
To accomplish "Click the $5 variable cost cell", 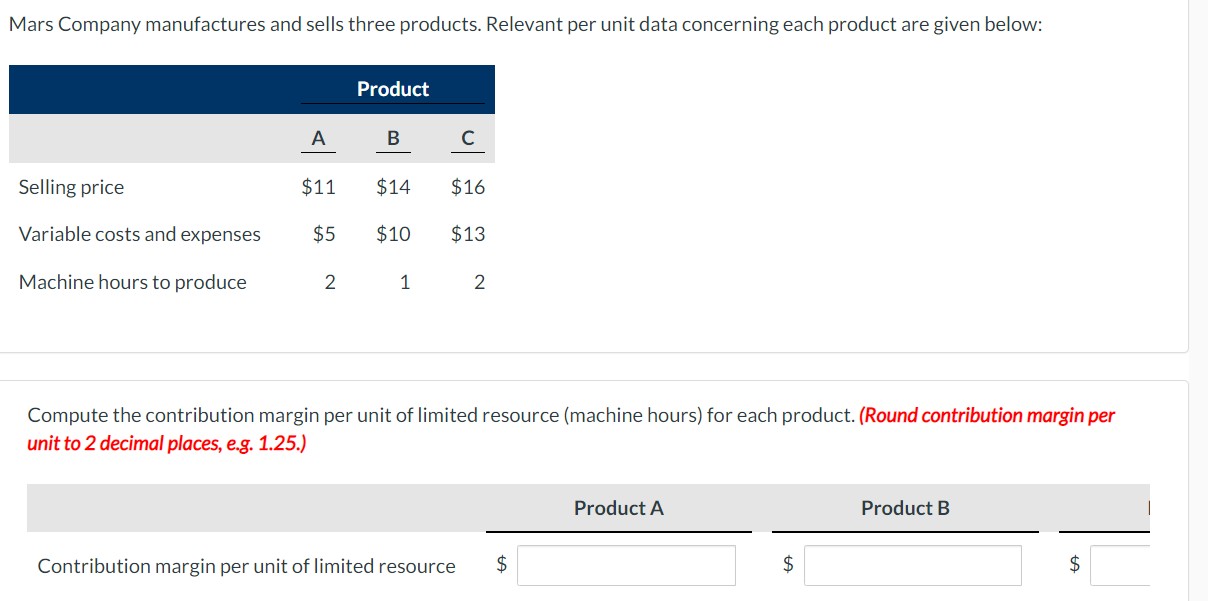I will tap(324, 234).
